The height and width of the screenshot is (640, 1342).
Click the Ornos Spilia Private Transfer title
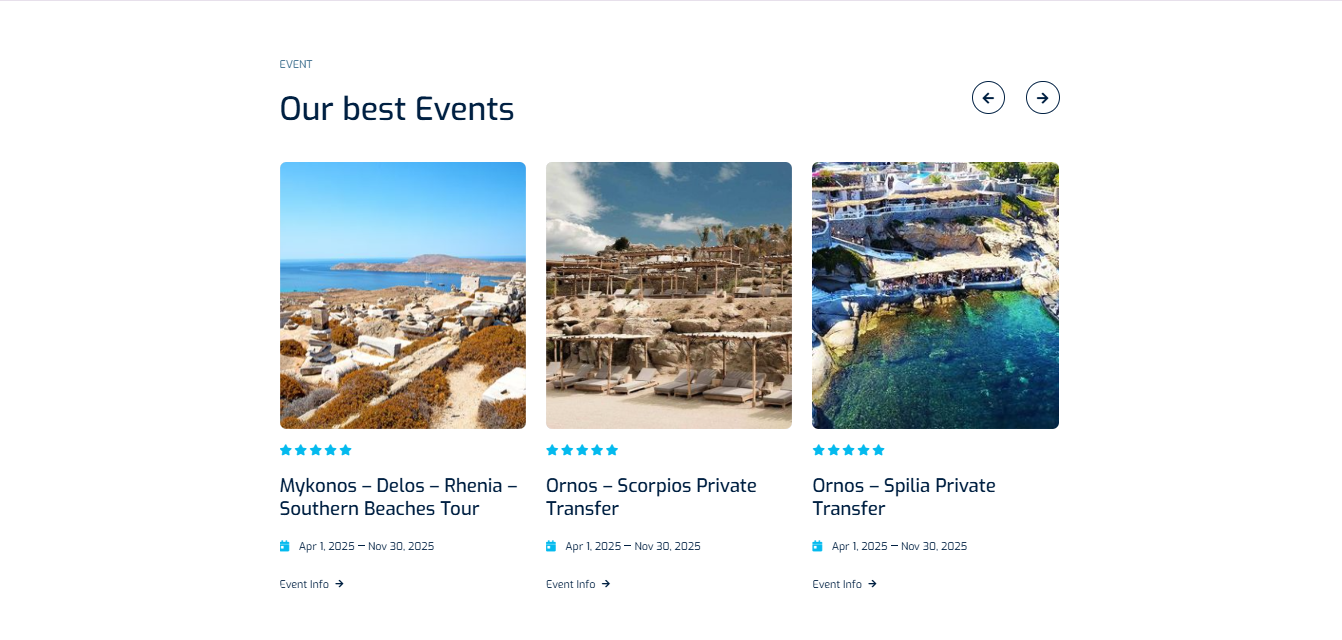904,496
